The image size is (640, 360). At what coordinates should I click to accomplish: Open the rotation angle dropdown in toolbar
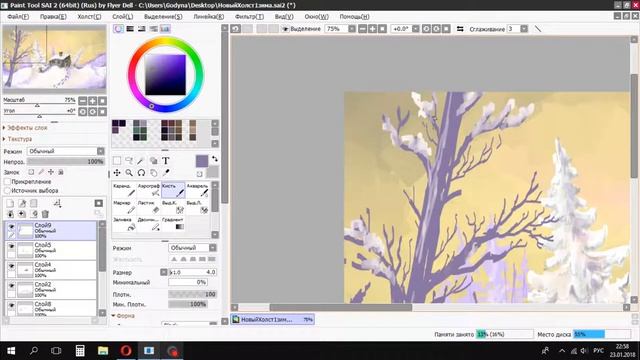click(415, 29)
